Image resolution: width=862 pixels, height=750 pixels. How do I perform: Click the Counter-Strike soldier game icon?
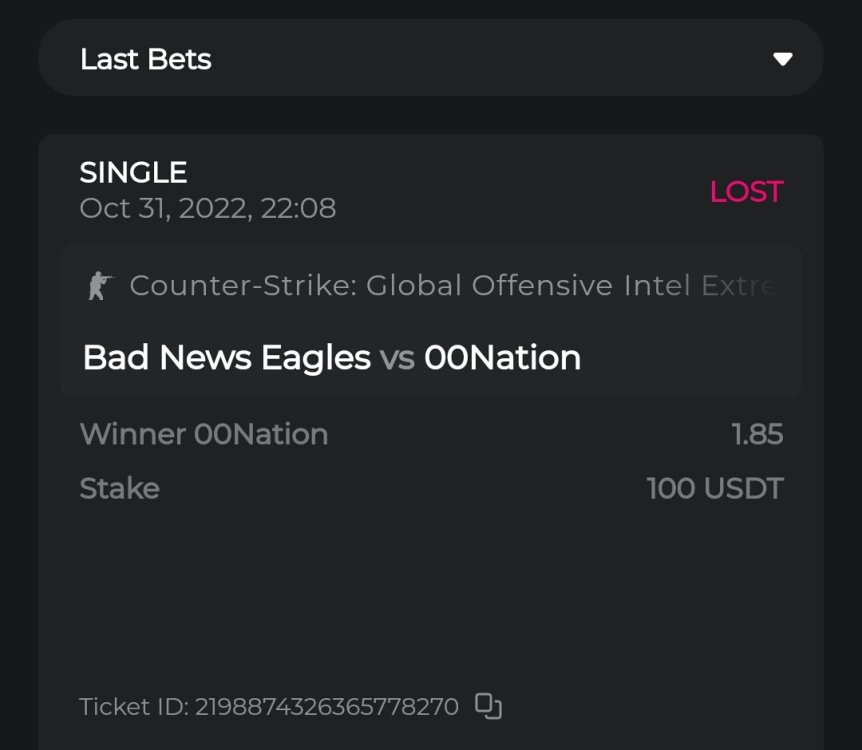100,286
